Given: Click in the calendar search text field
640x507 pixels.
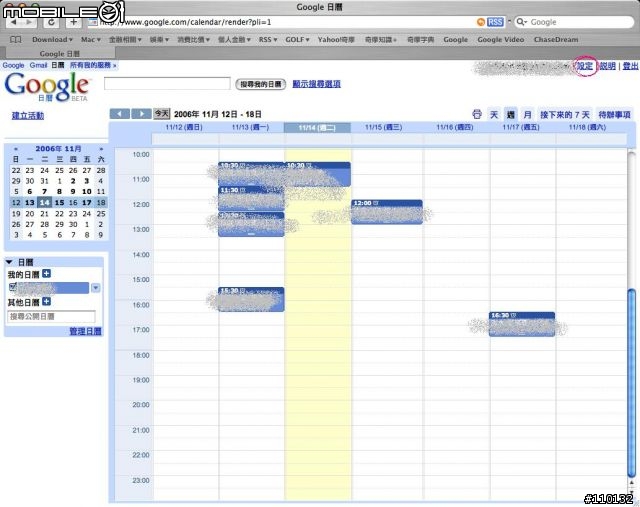Looking at the screenshot, I should pyautogui.click(x=167, y=84).
